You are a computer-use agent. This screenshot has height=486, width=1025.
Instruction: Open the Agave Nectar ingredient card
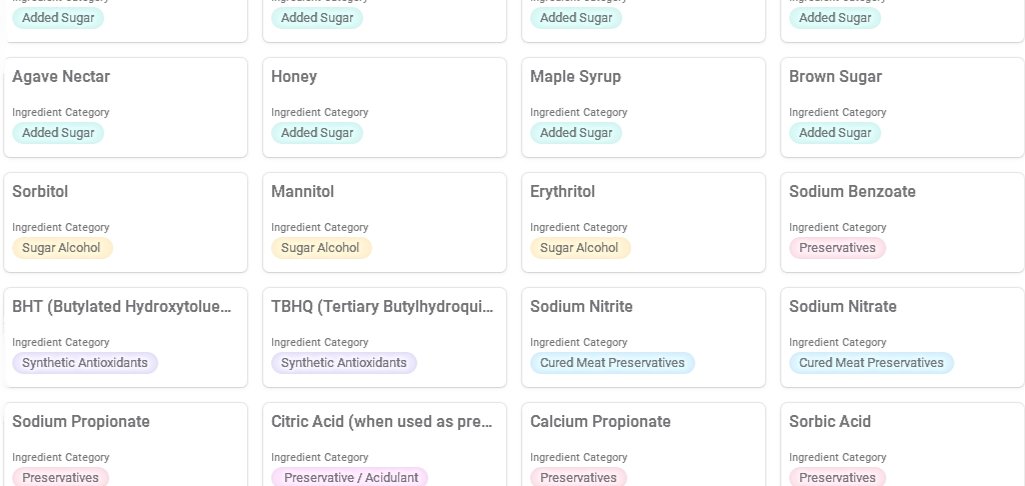(x=126, y=107)
